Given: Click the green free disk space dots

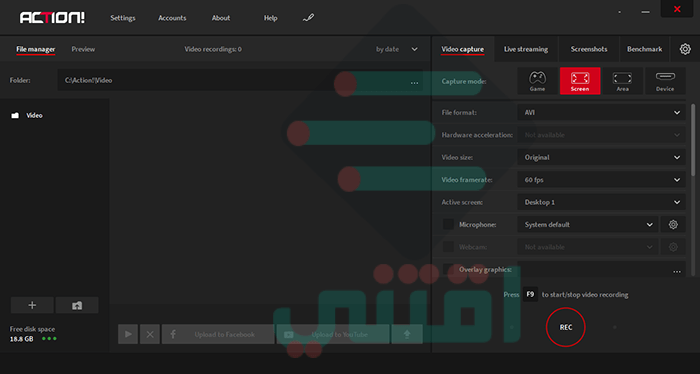Looking at the screenshot, I should 49,339.
